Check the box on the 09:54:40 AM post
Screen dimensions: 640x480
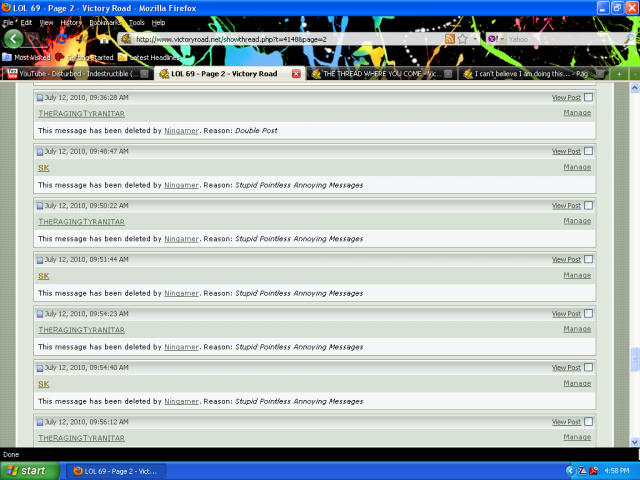click(588, 368)
